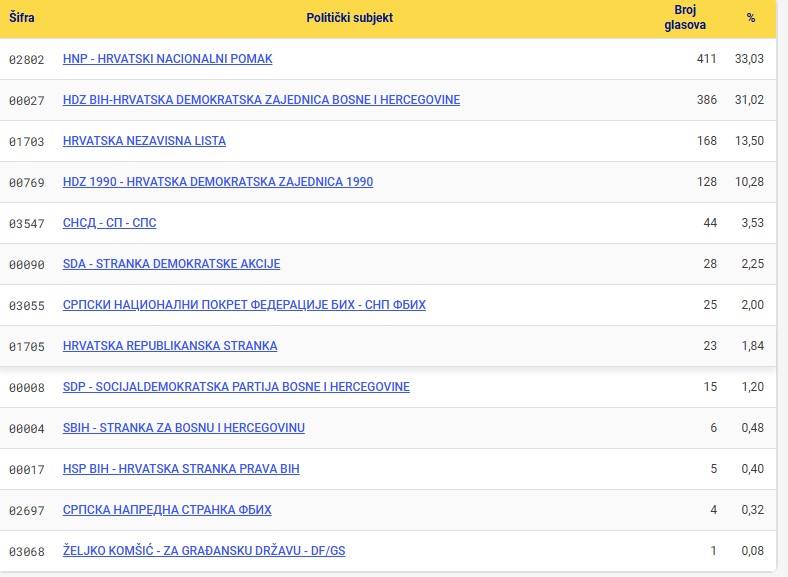Open ŽELJKO KOMŠIĆ - ZA GRAĐANSKU DRŽAVU link
This screenshot has width=788, height=577.
point(204,551)
